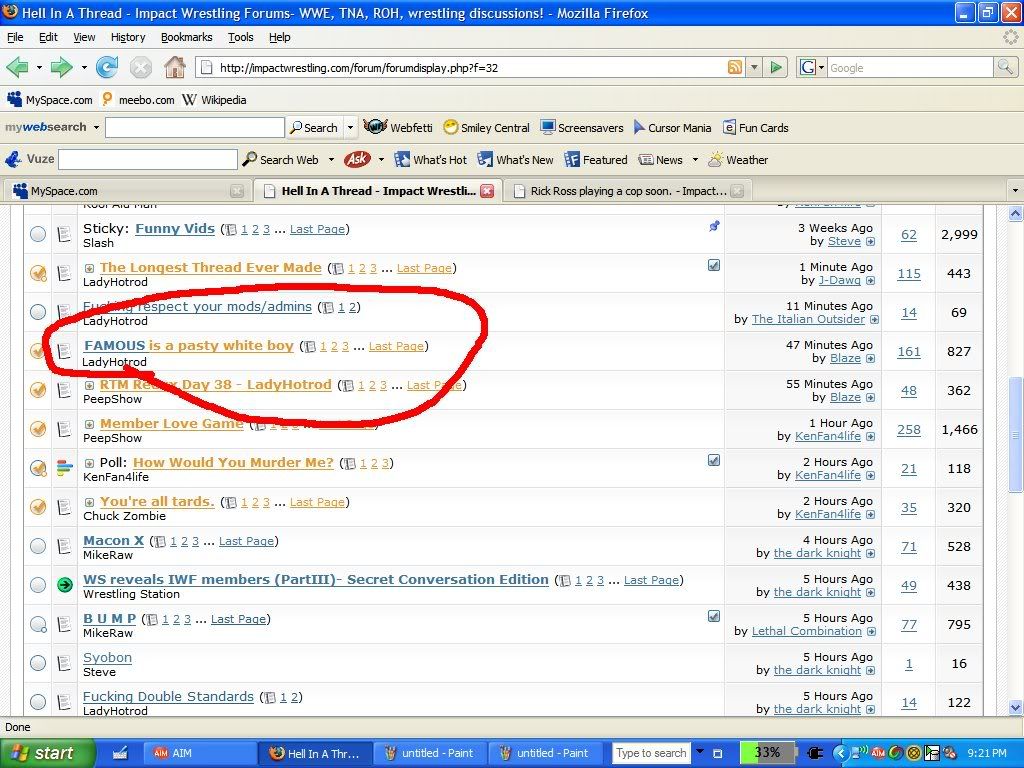Screen dimensions: 1024x768
Task: Open Featured on the Vuze toolbar
Action: coord(596,159)
